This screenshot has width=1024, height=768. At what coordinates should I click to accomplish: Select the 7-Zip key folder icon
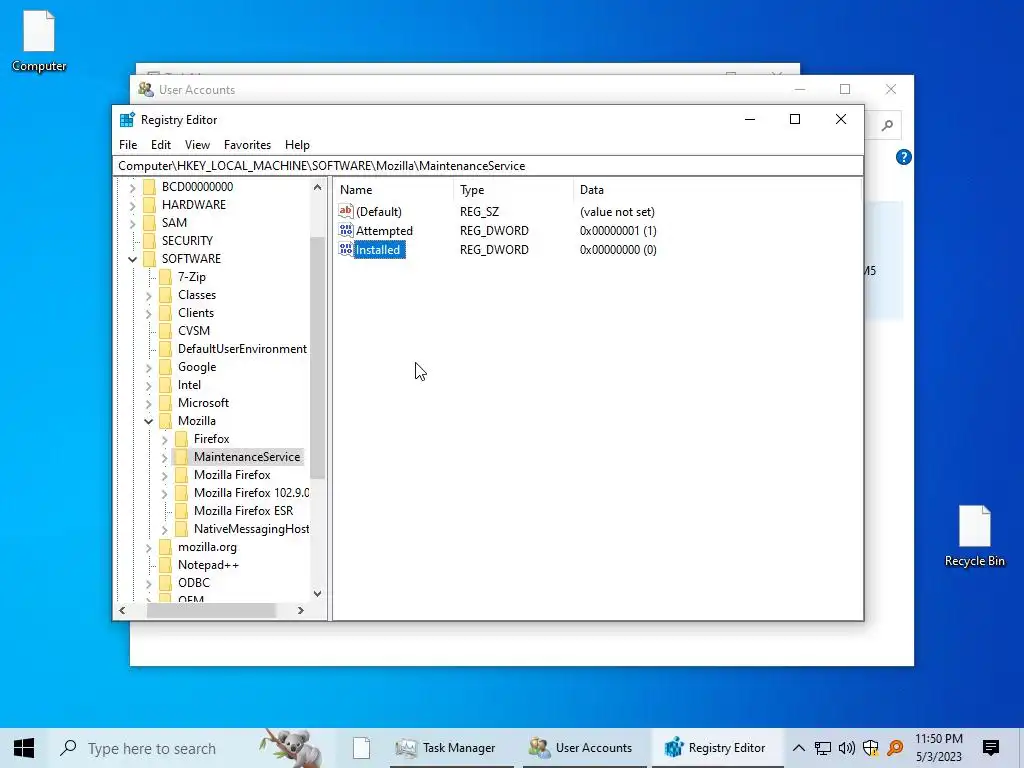point(165,277)
